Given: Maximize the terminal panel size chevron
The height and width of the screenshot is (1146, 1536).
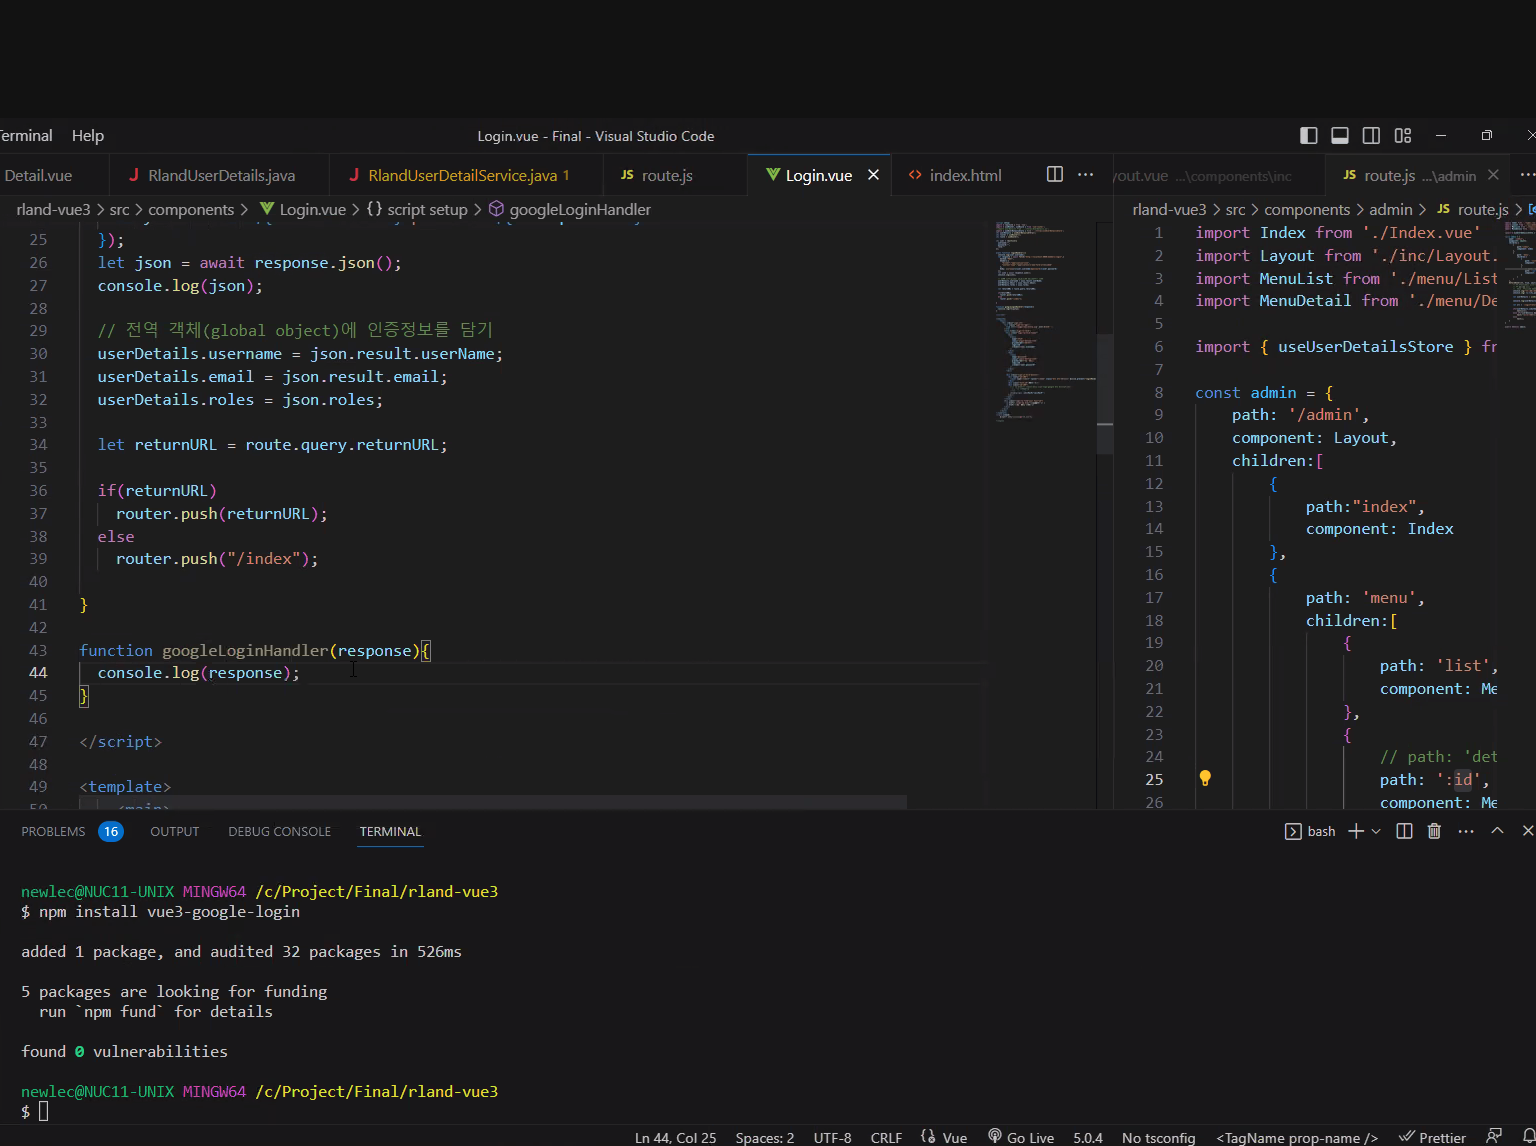Looking at the screenshot, I should point(1497,831).
